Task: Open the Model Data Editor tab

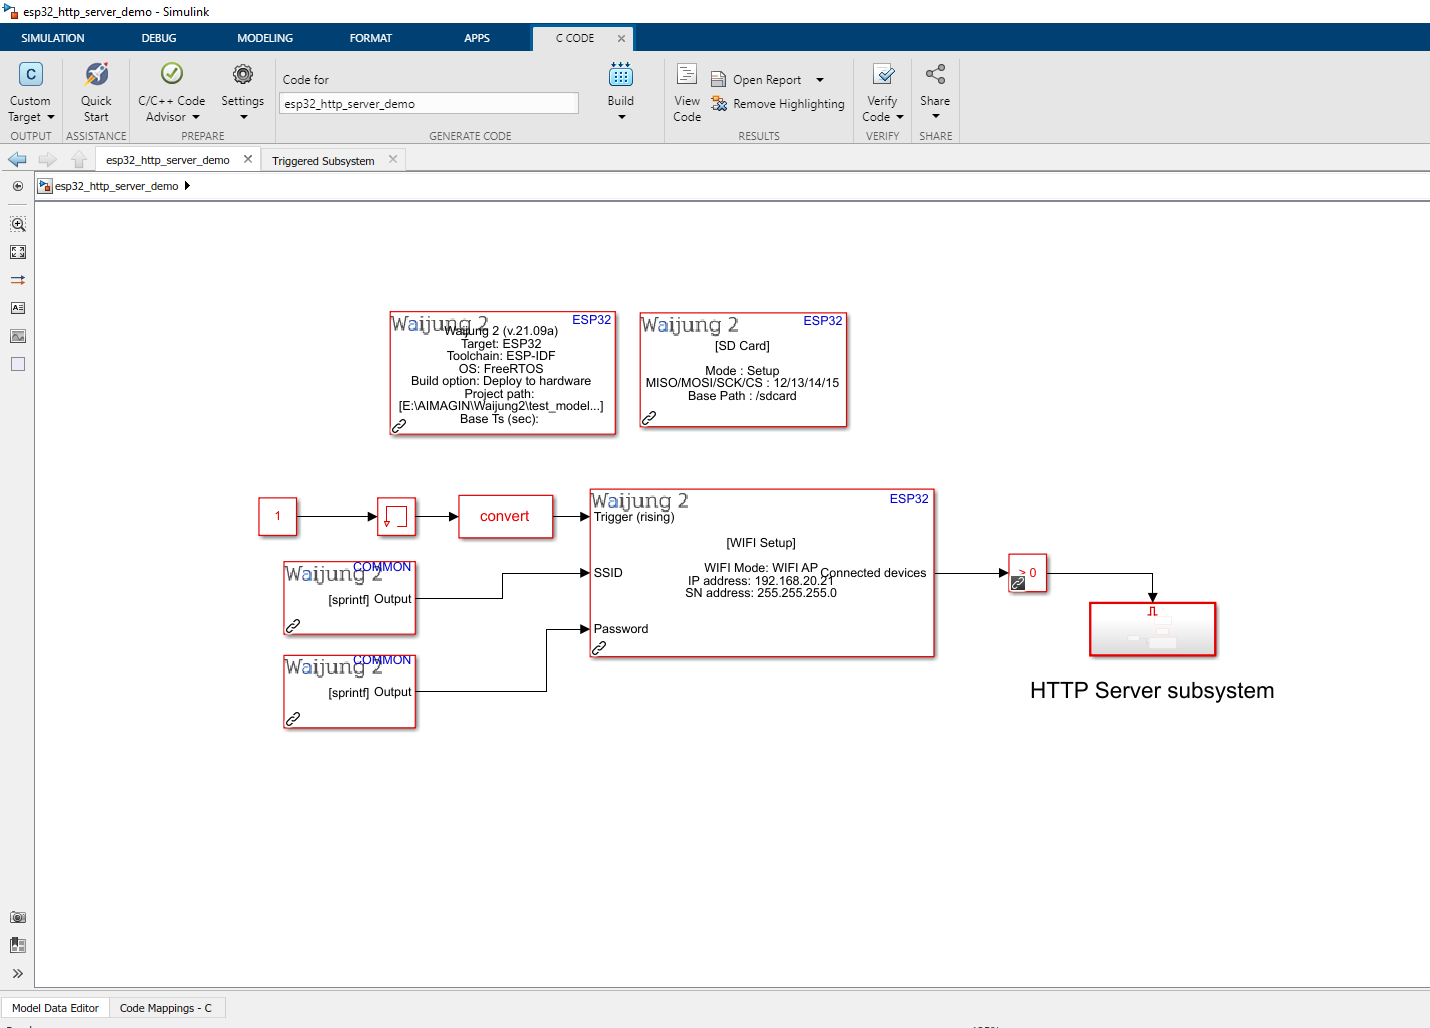Action: pos(55,1008)
